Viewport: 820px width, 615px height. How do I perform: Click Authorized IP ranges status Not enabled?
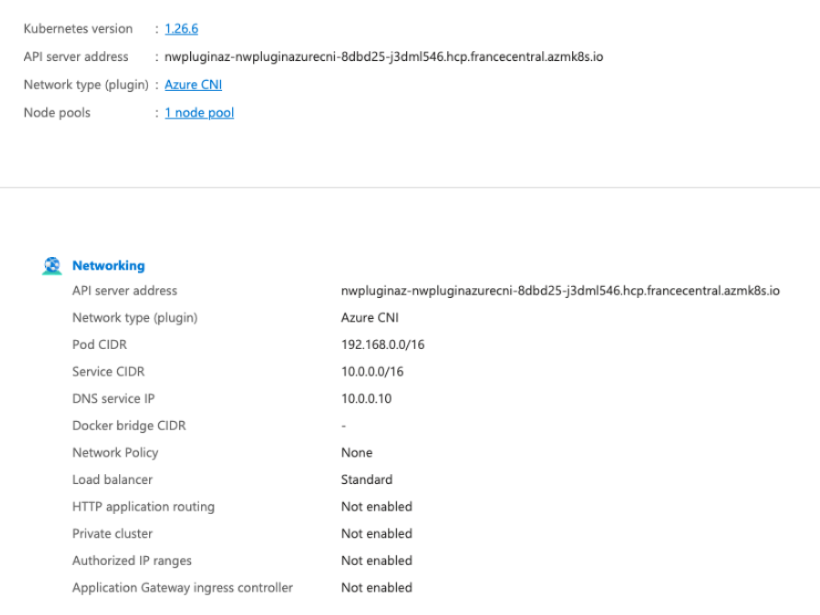coord(376,560)
